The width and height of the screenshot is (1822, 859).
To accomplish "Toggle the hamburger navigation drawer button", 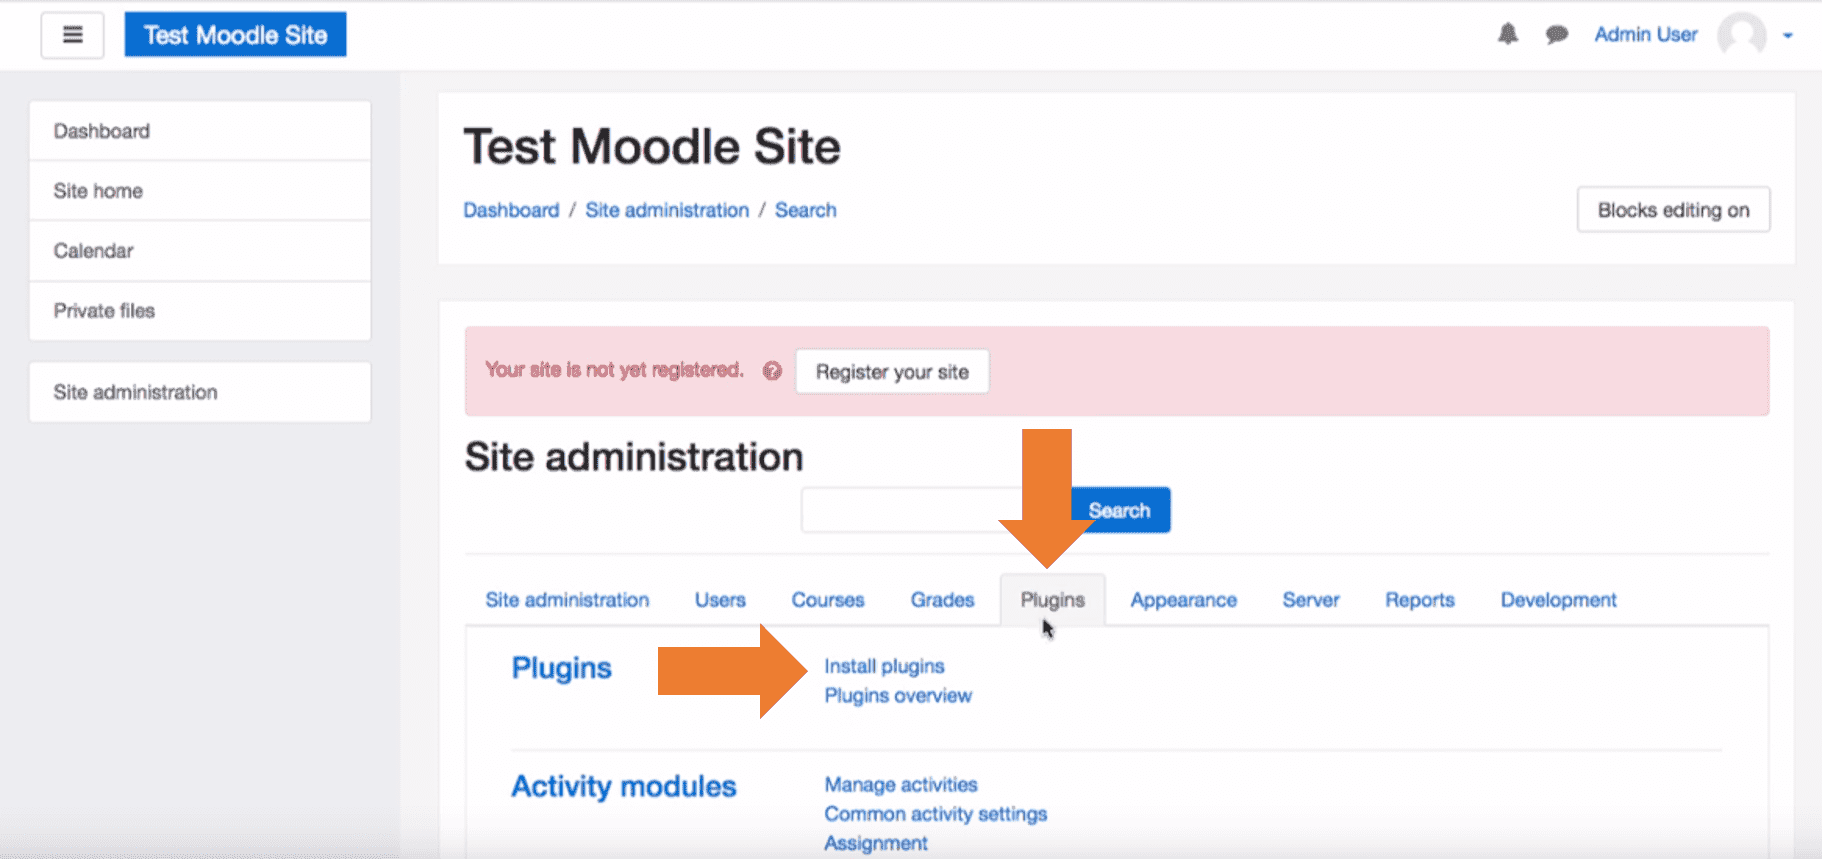I will pos(72,35).
